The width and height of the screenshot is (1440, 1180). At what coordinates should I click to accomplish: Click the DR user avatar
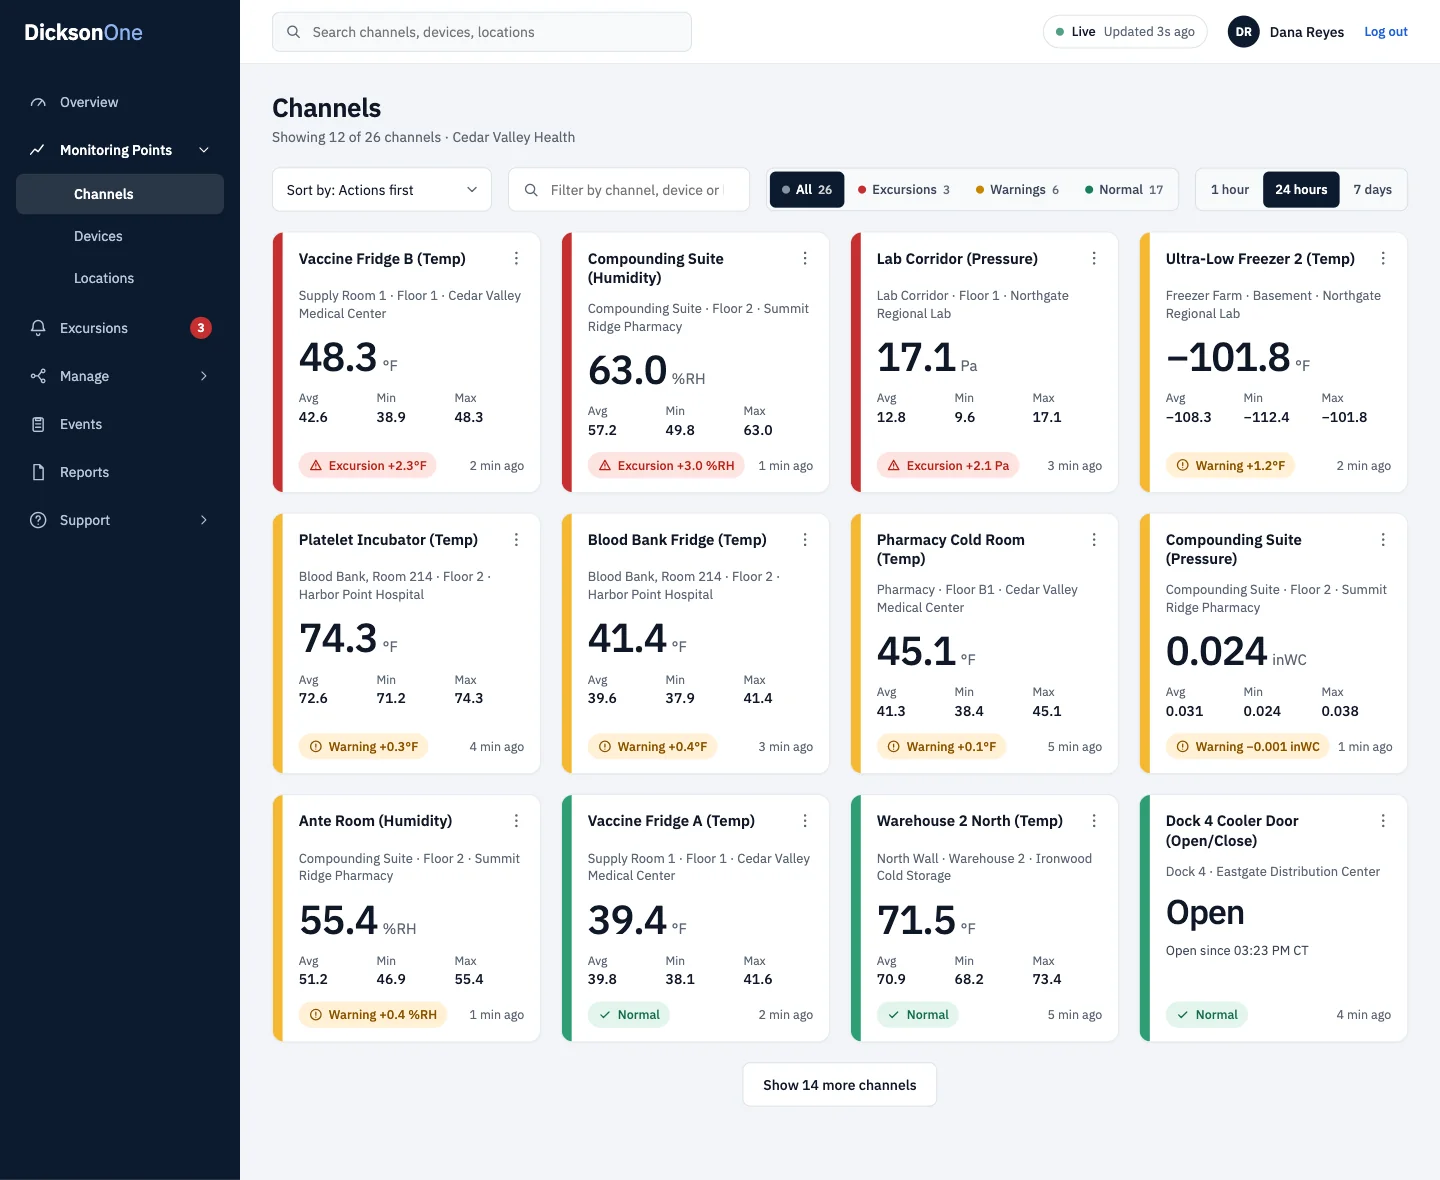1243,32
